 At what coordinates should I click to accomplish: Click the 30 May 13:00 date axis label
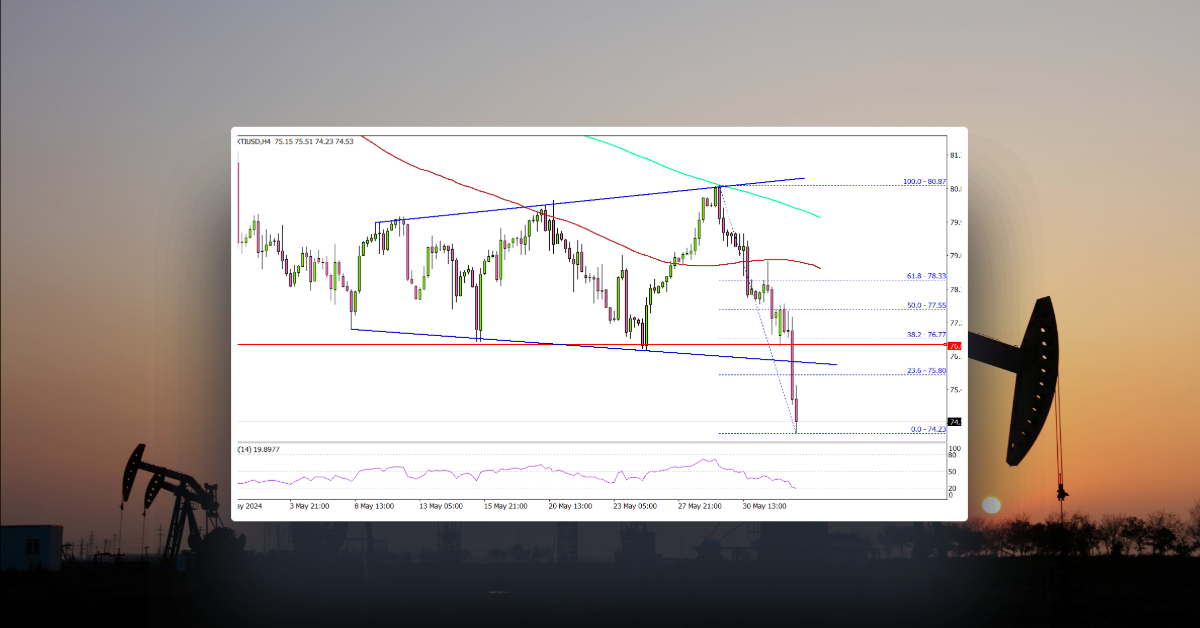point(764,506)
